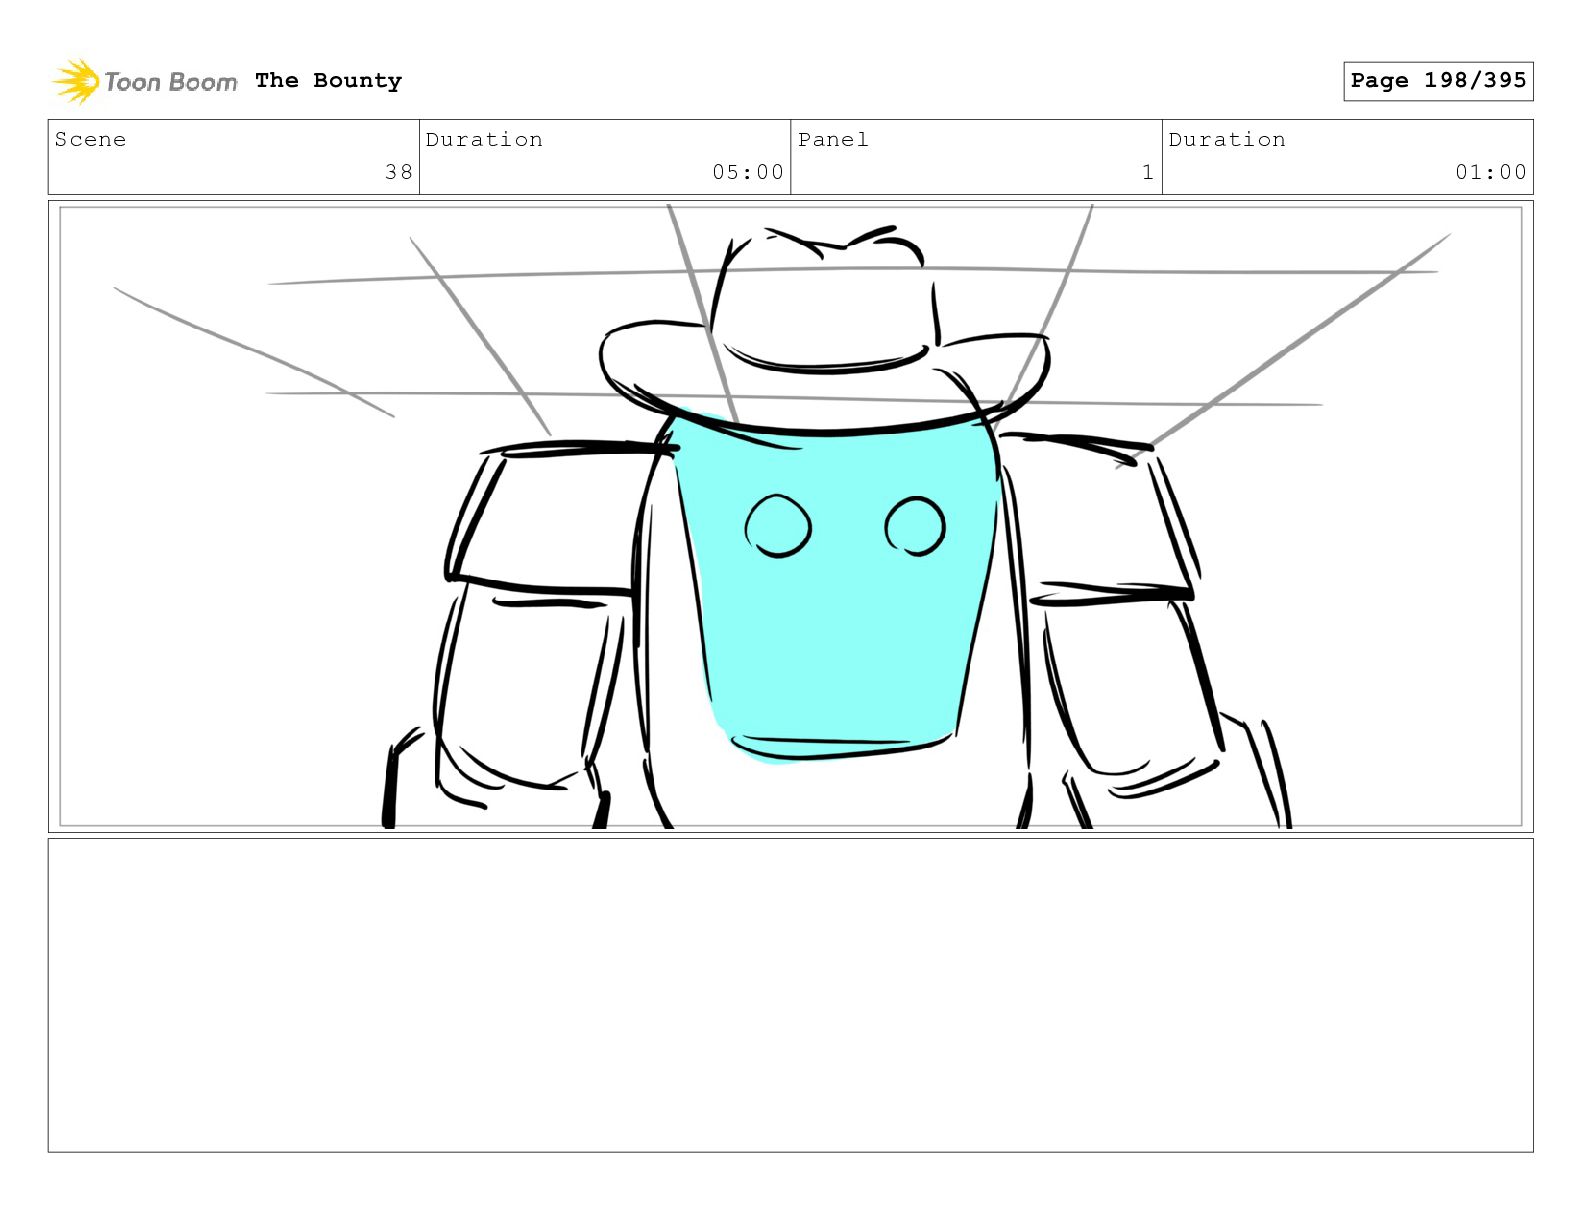Click the 'Panel' header label
The width and height of the screenshot is (1584, 1224).
[x=833, y=140]
